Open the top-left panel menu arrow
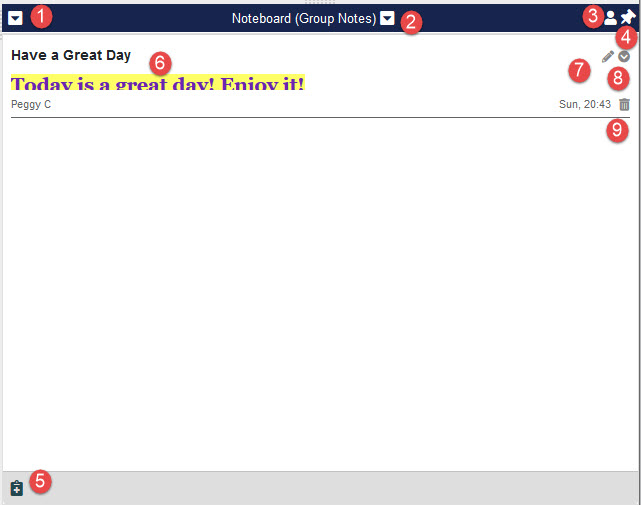641x505 pixels. pyautogui.click(x=16, y=18)
